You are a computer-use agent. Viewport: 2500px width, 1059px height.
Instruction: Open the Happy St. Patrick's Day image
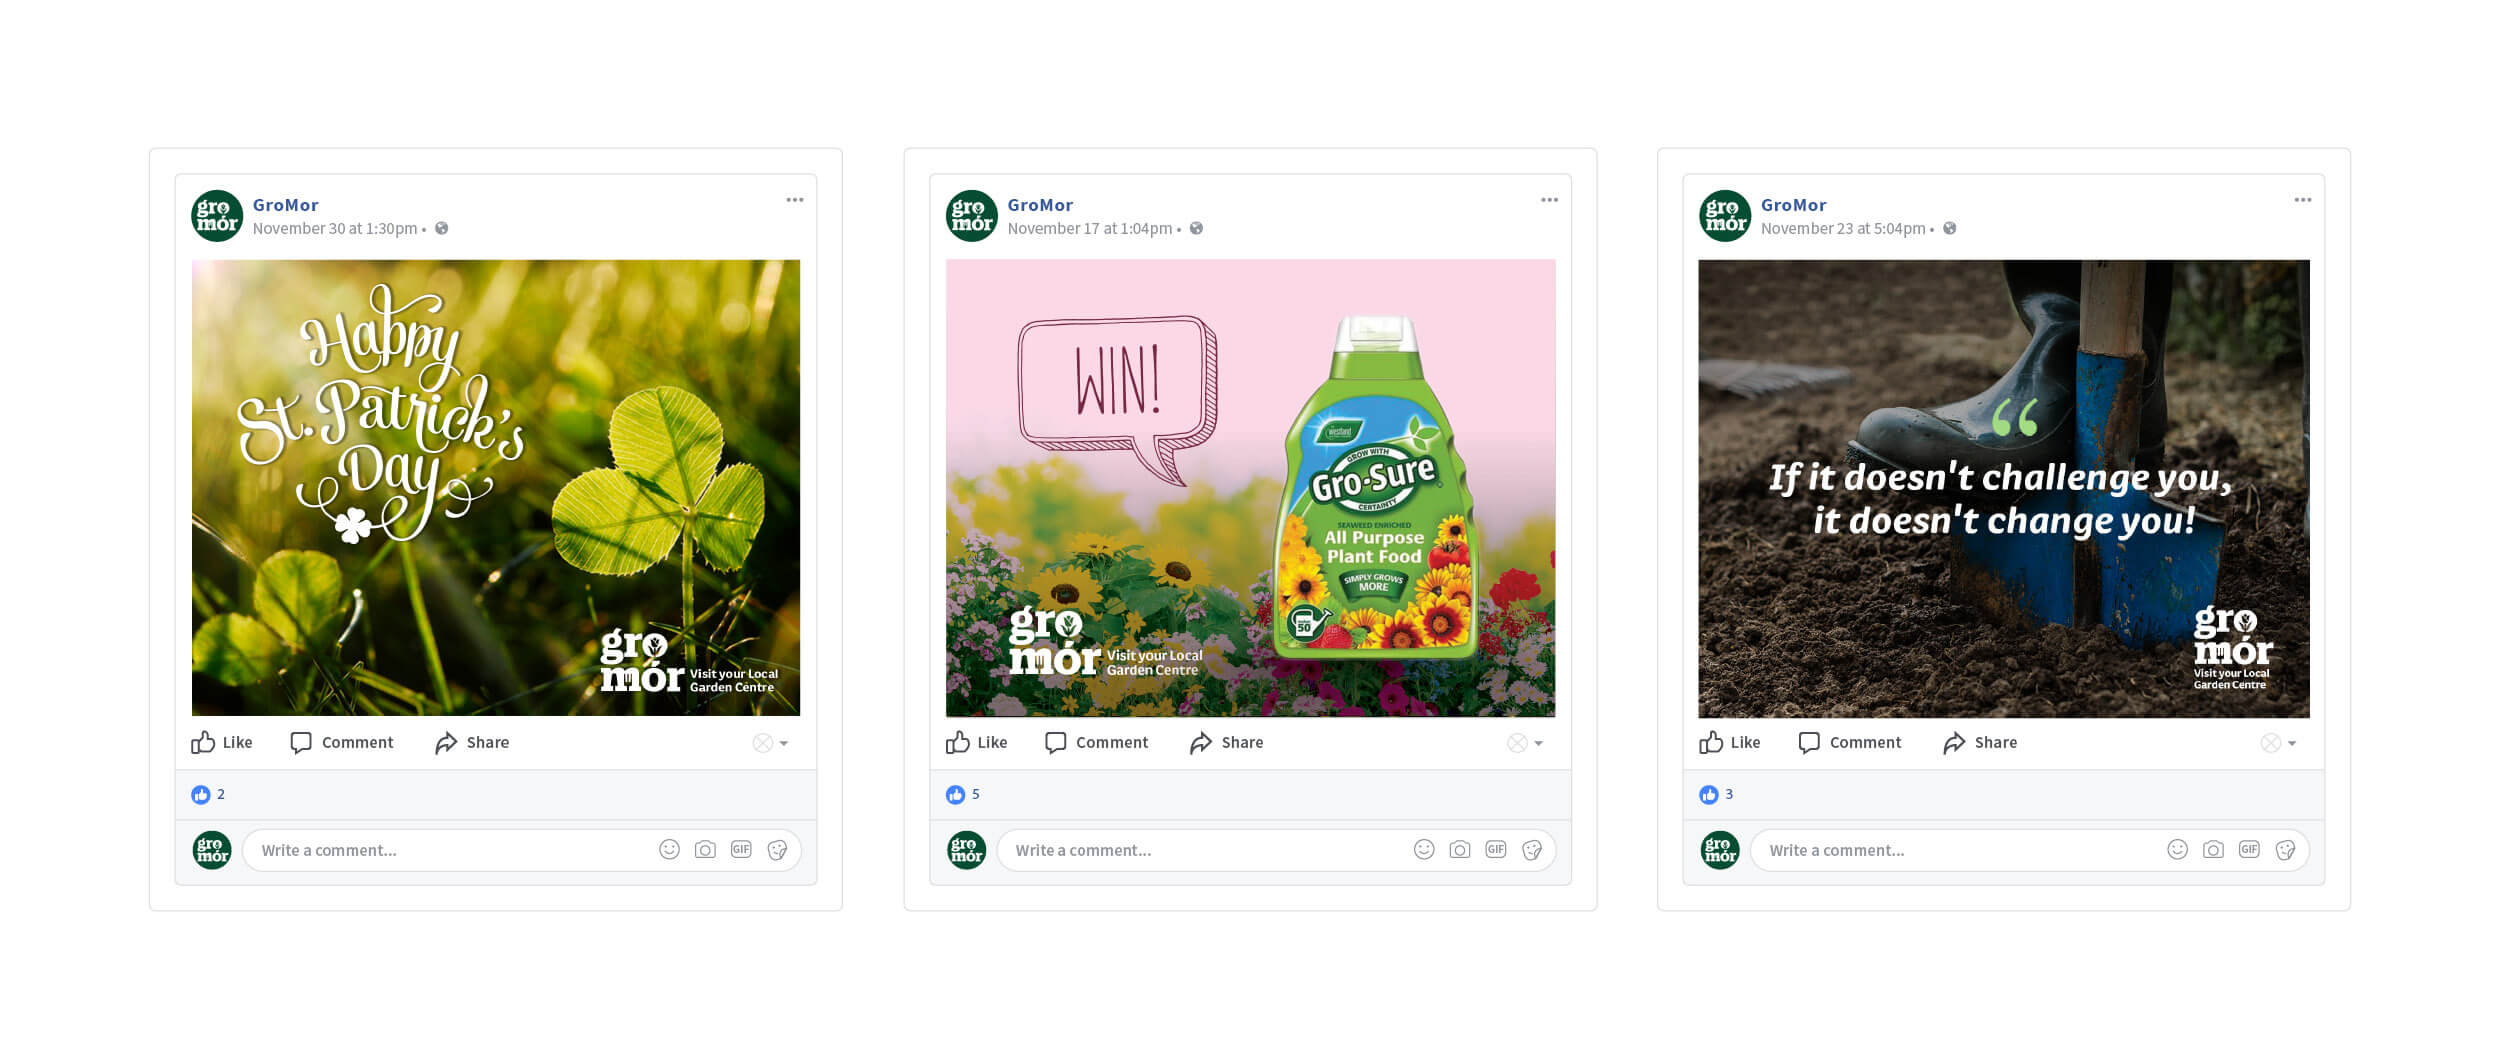click(x=495, y=488)
